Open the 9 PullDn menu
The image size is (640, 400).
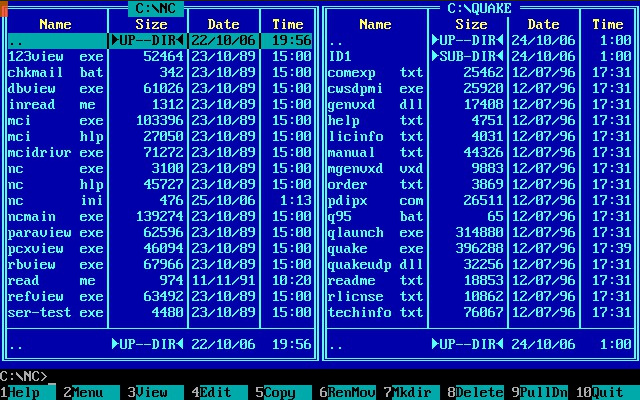pos(535,393)
